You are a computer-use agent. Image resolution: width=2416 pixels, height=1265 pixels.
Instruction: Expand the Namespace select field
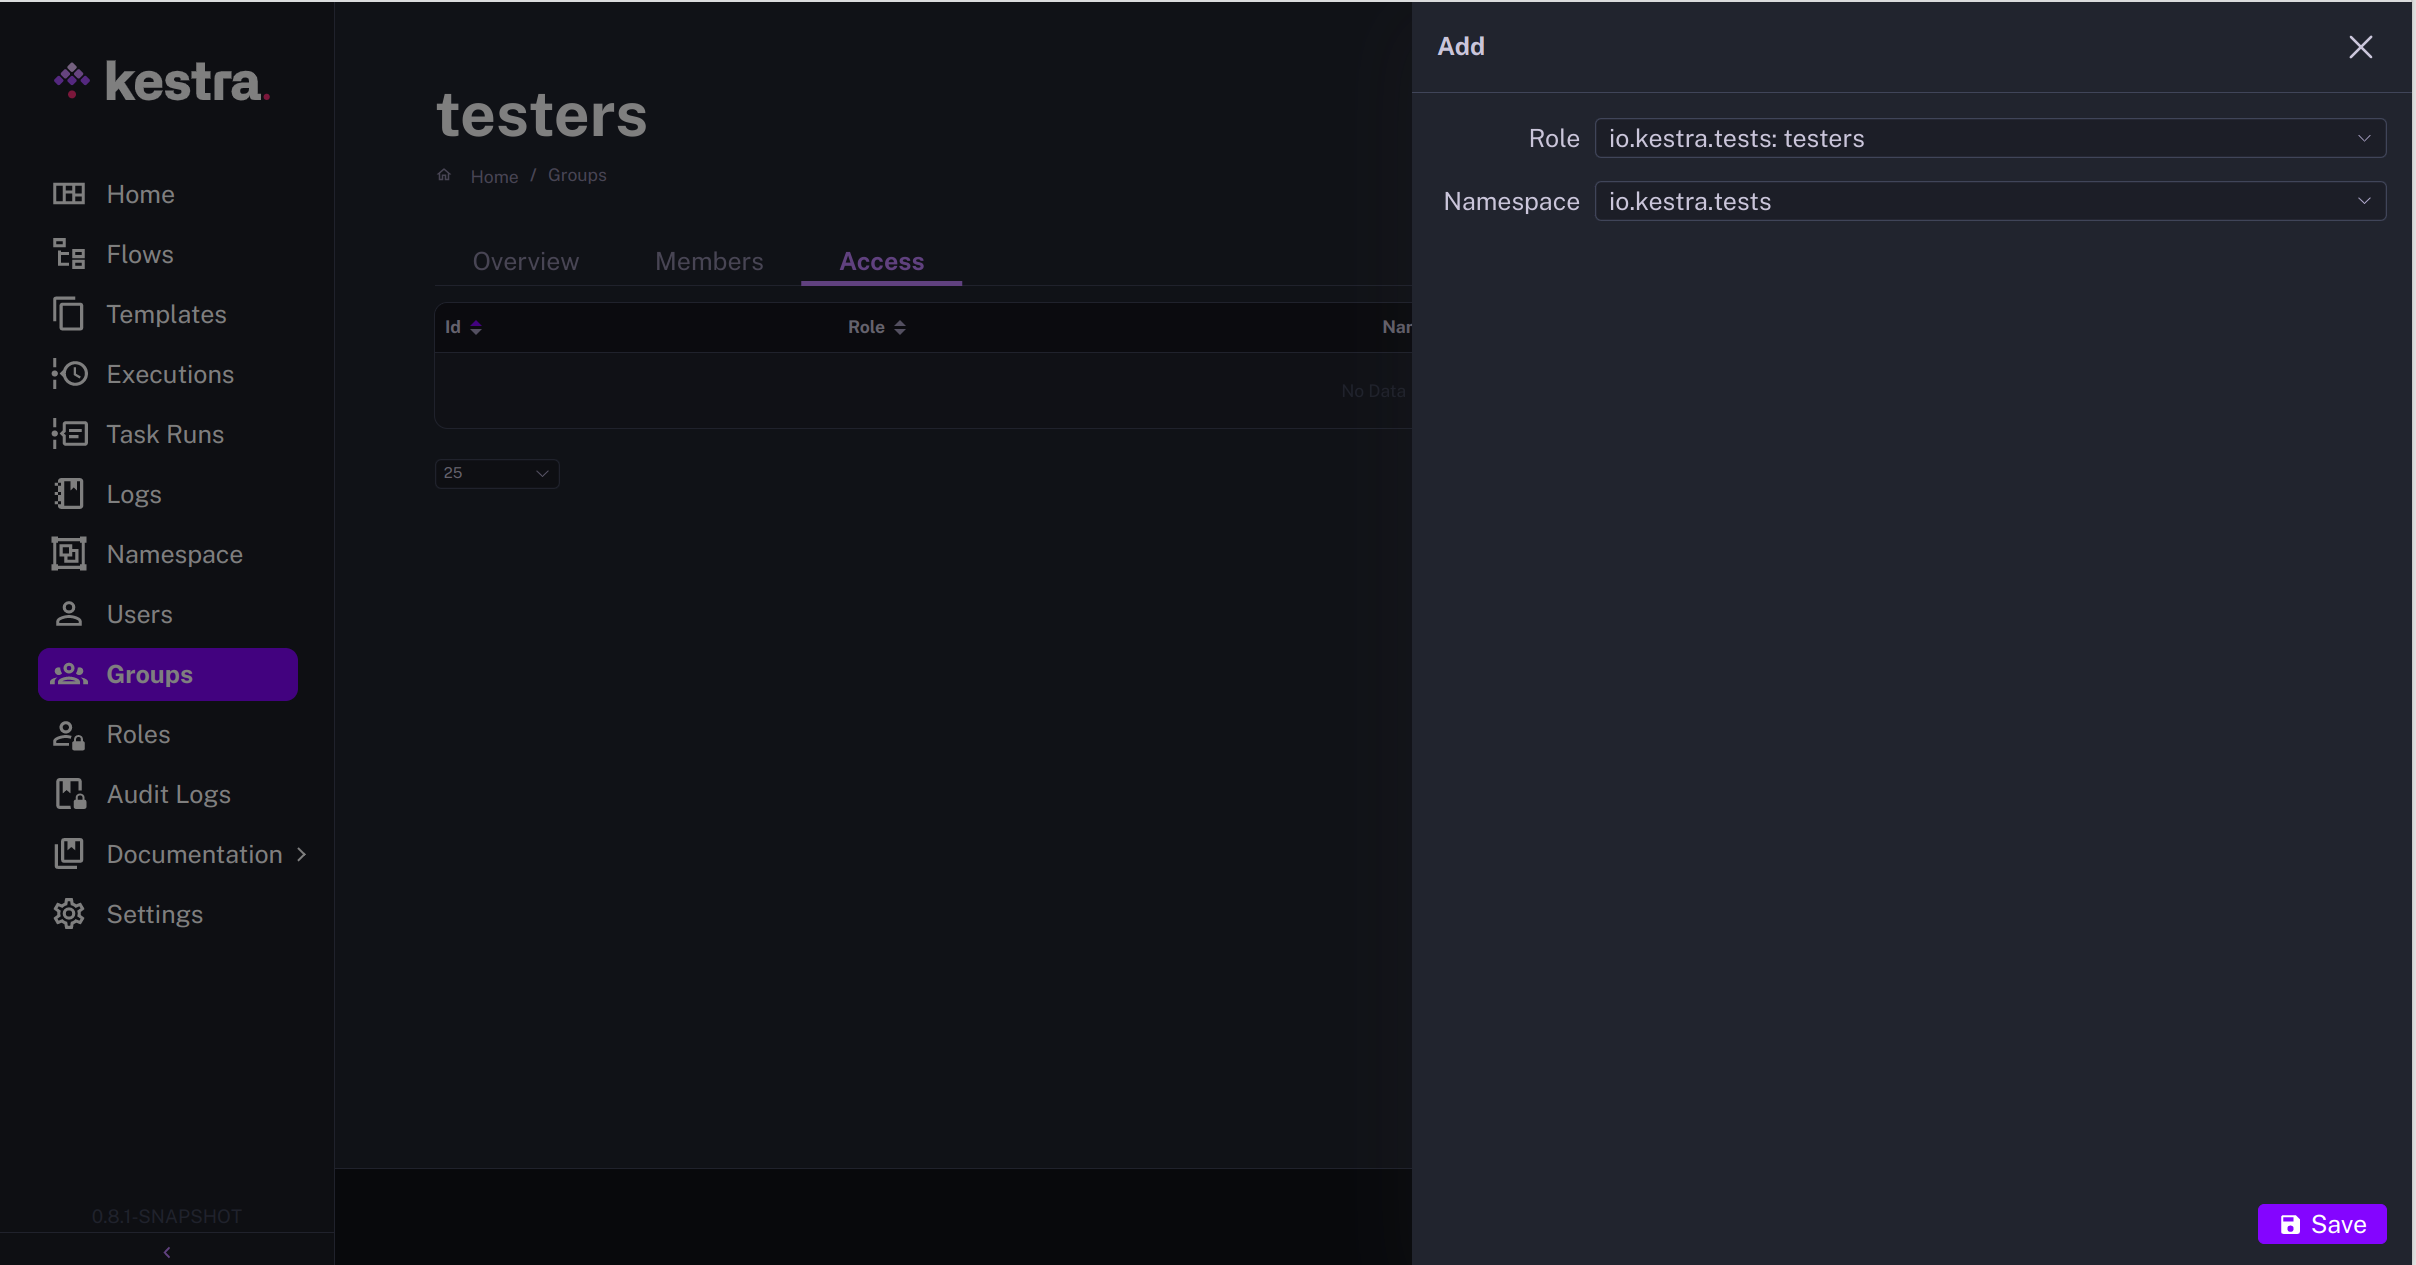[1989, 202]
